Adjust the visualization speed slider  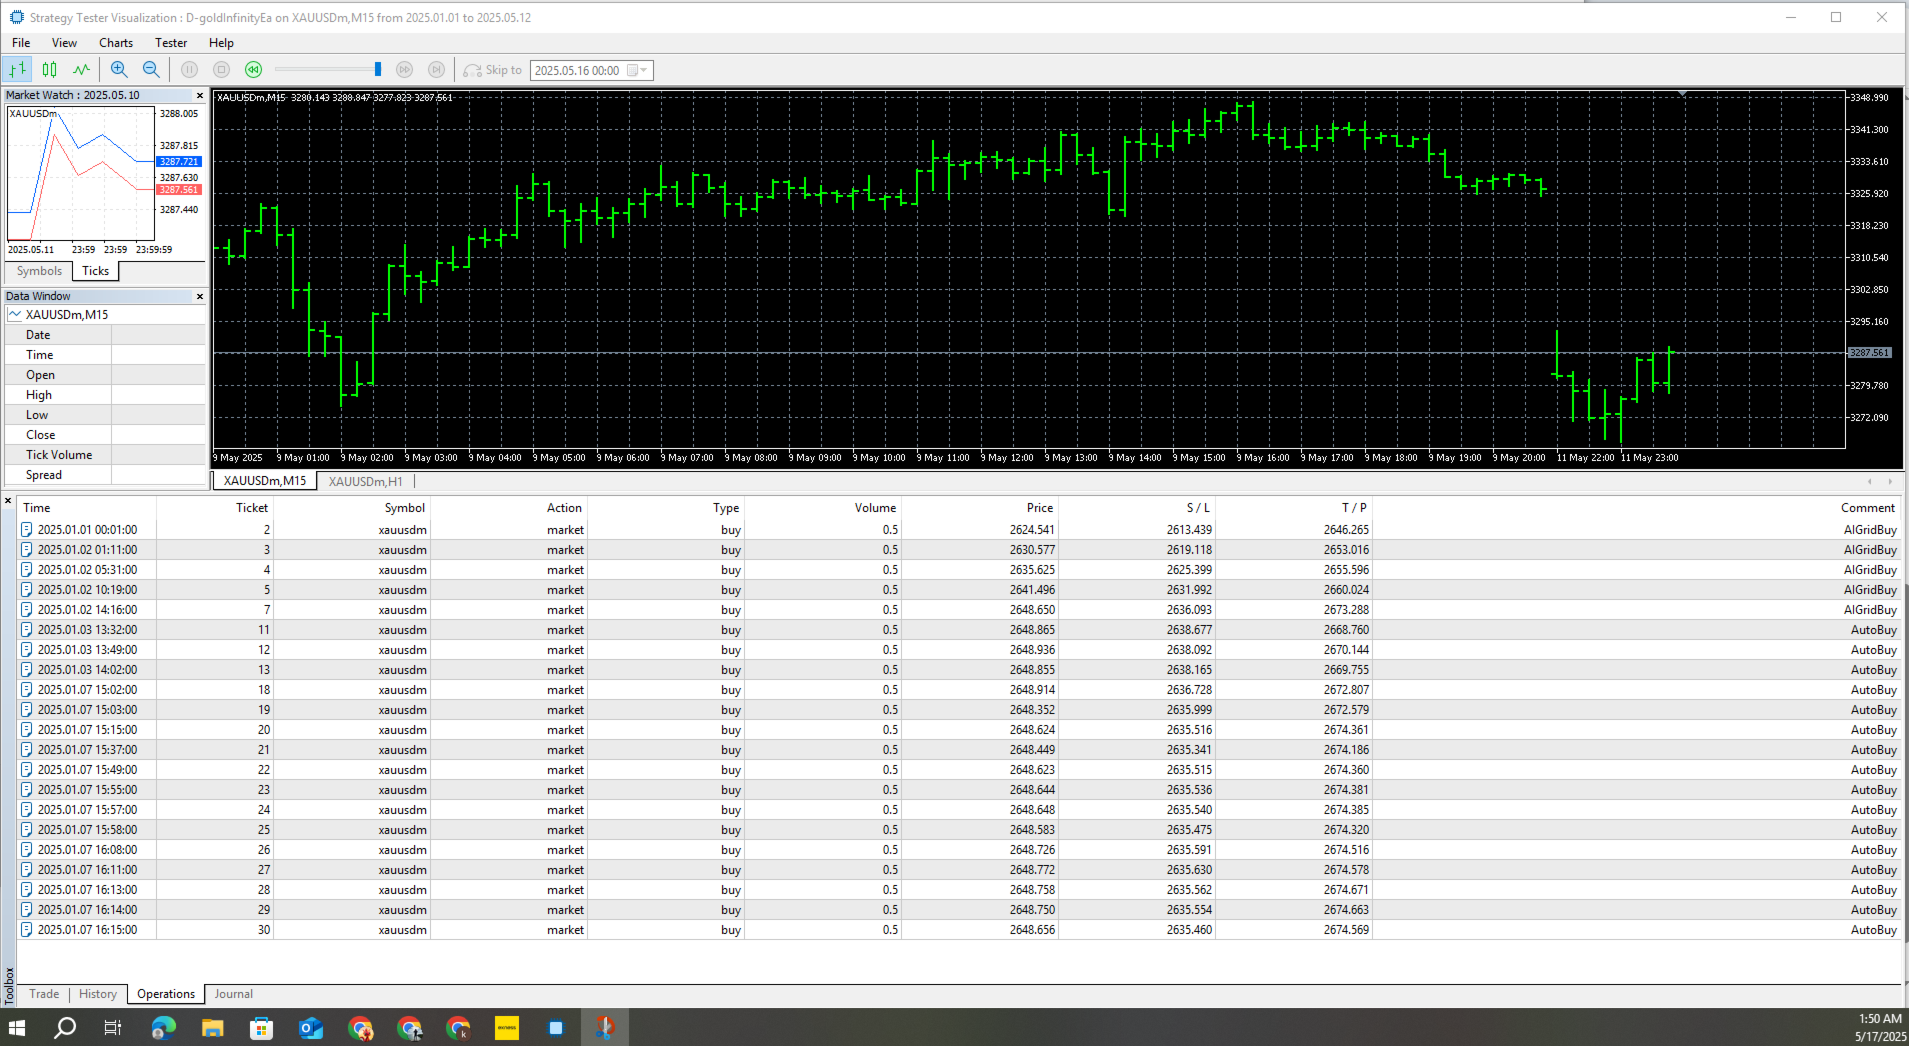(378, 70)
